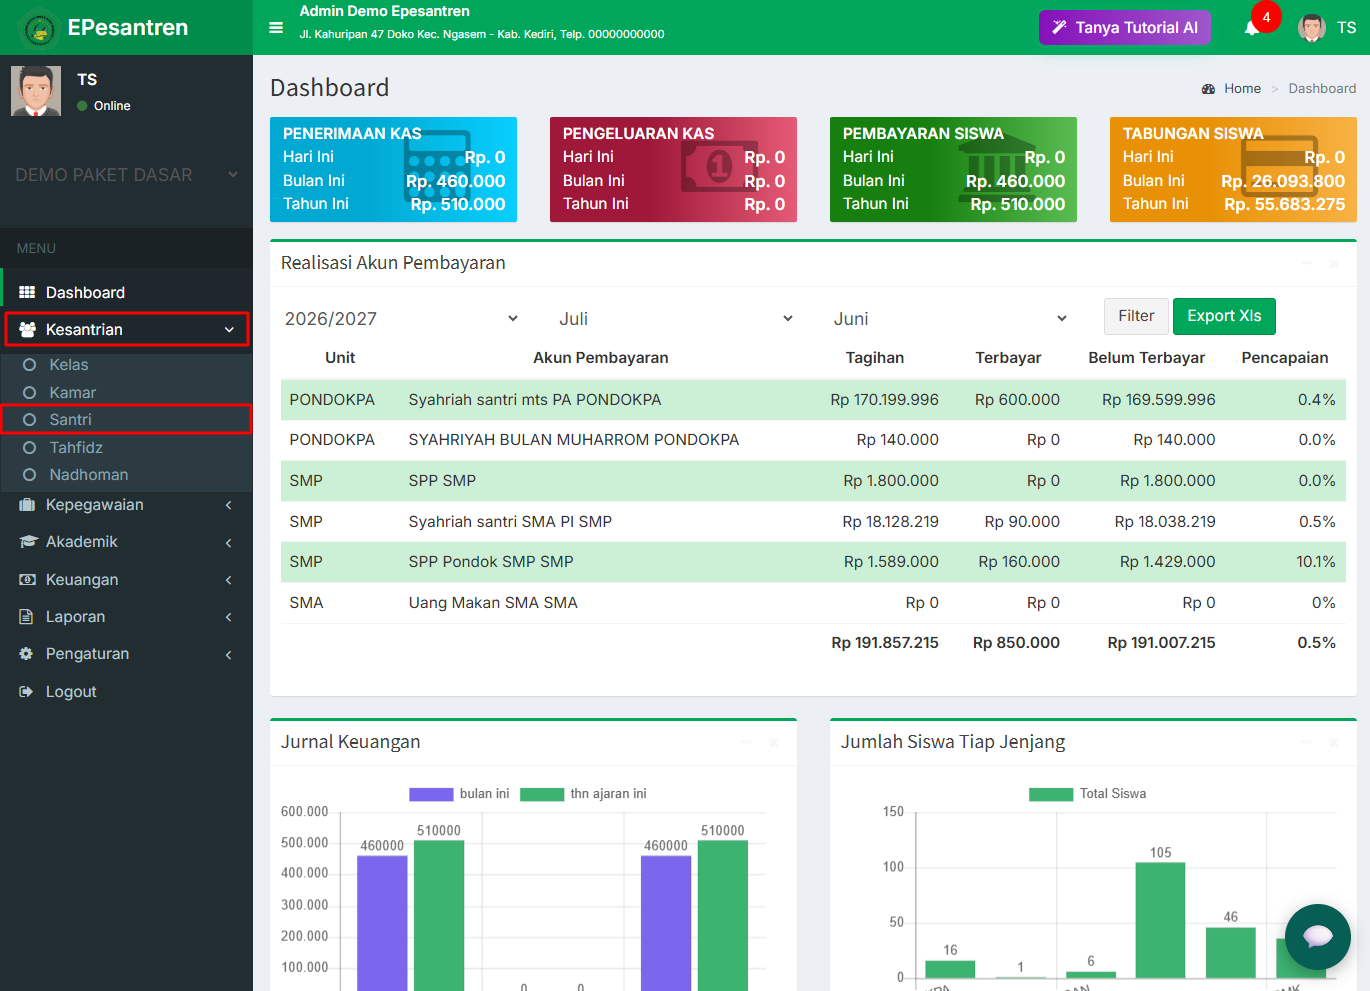Toggle the 'thn ajaran ini' legend
This screenshot has width=1370, height=991.
(x=584, y=794)
